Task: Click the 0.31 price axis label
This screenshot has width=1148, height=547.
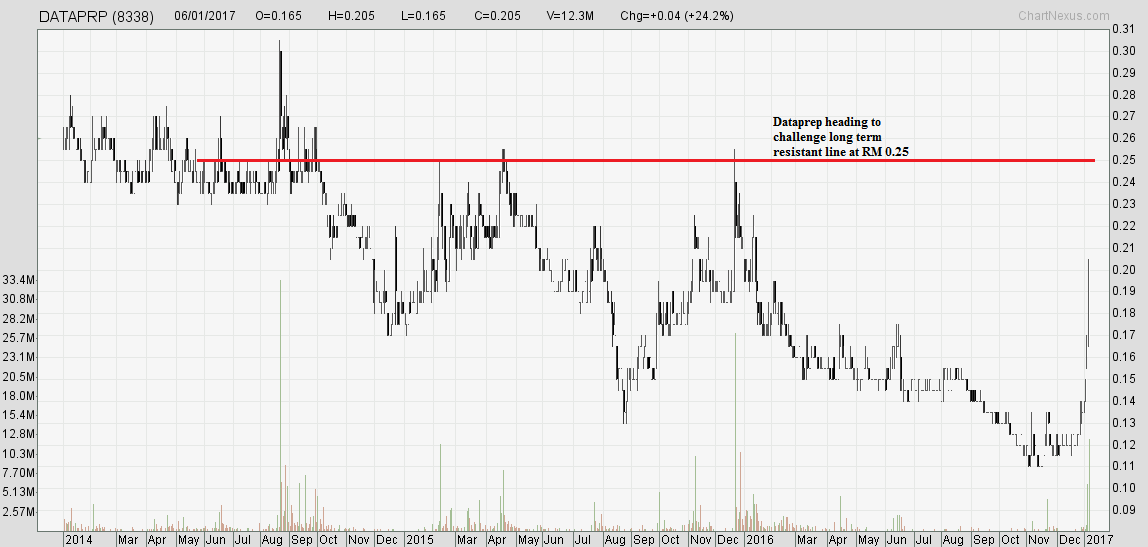Action: tap(1123, 29)
